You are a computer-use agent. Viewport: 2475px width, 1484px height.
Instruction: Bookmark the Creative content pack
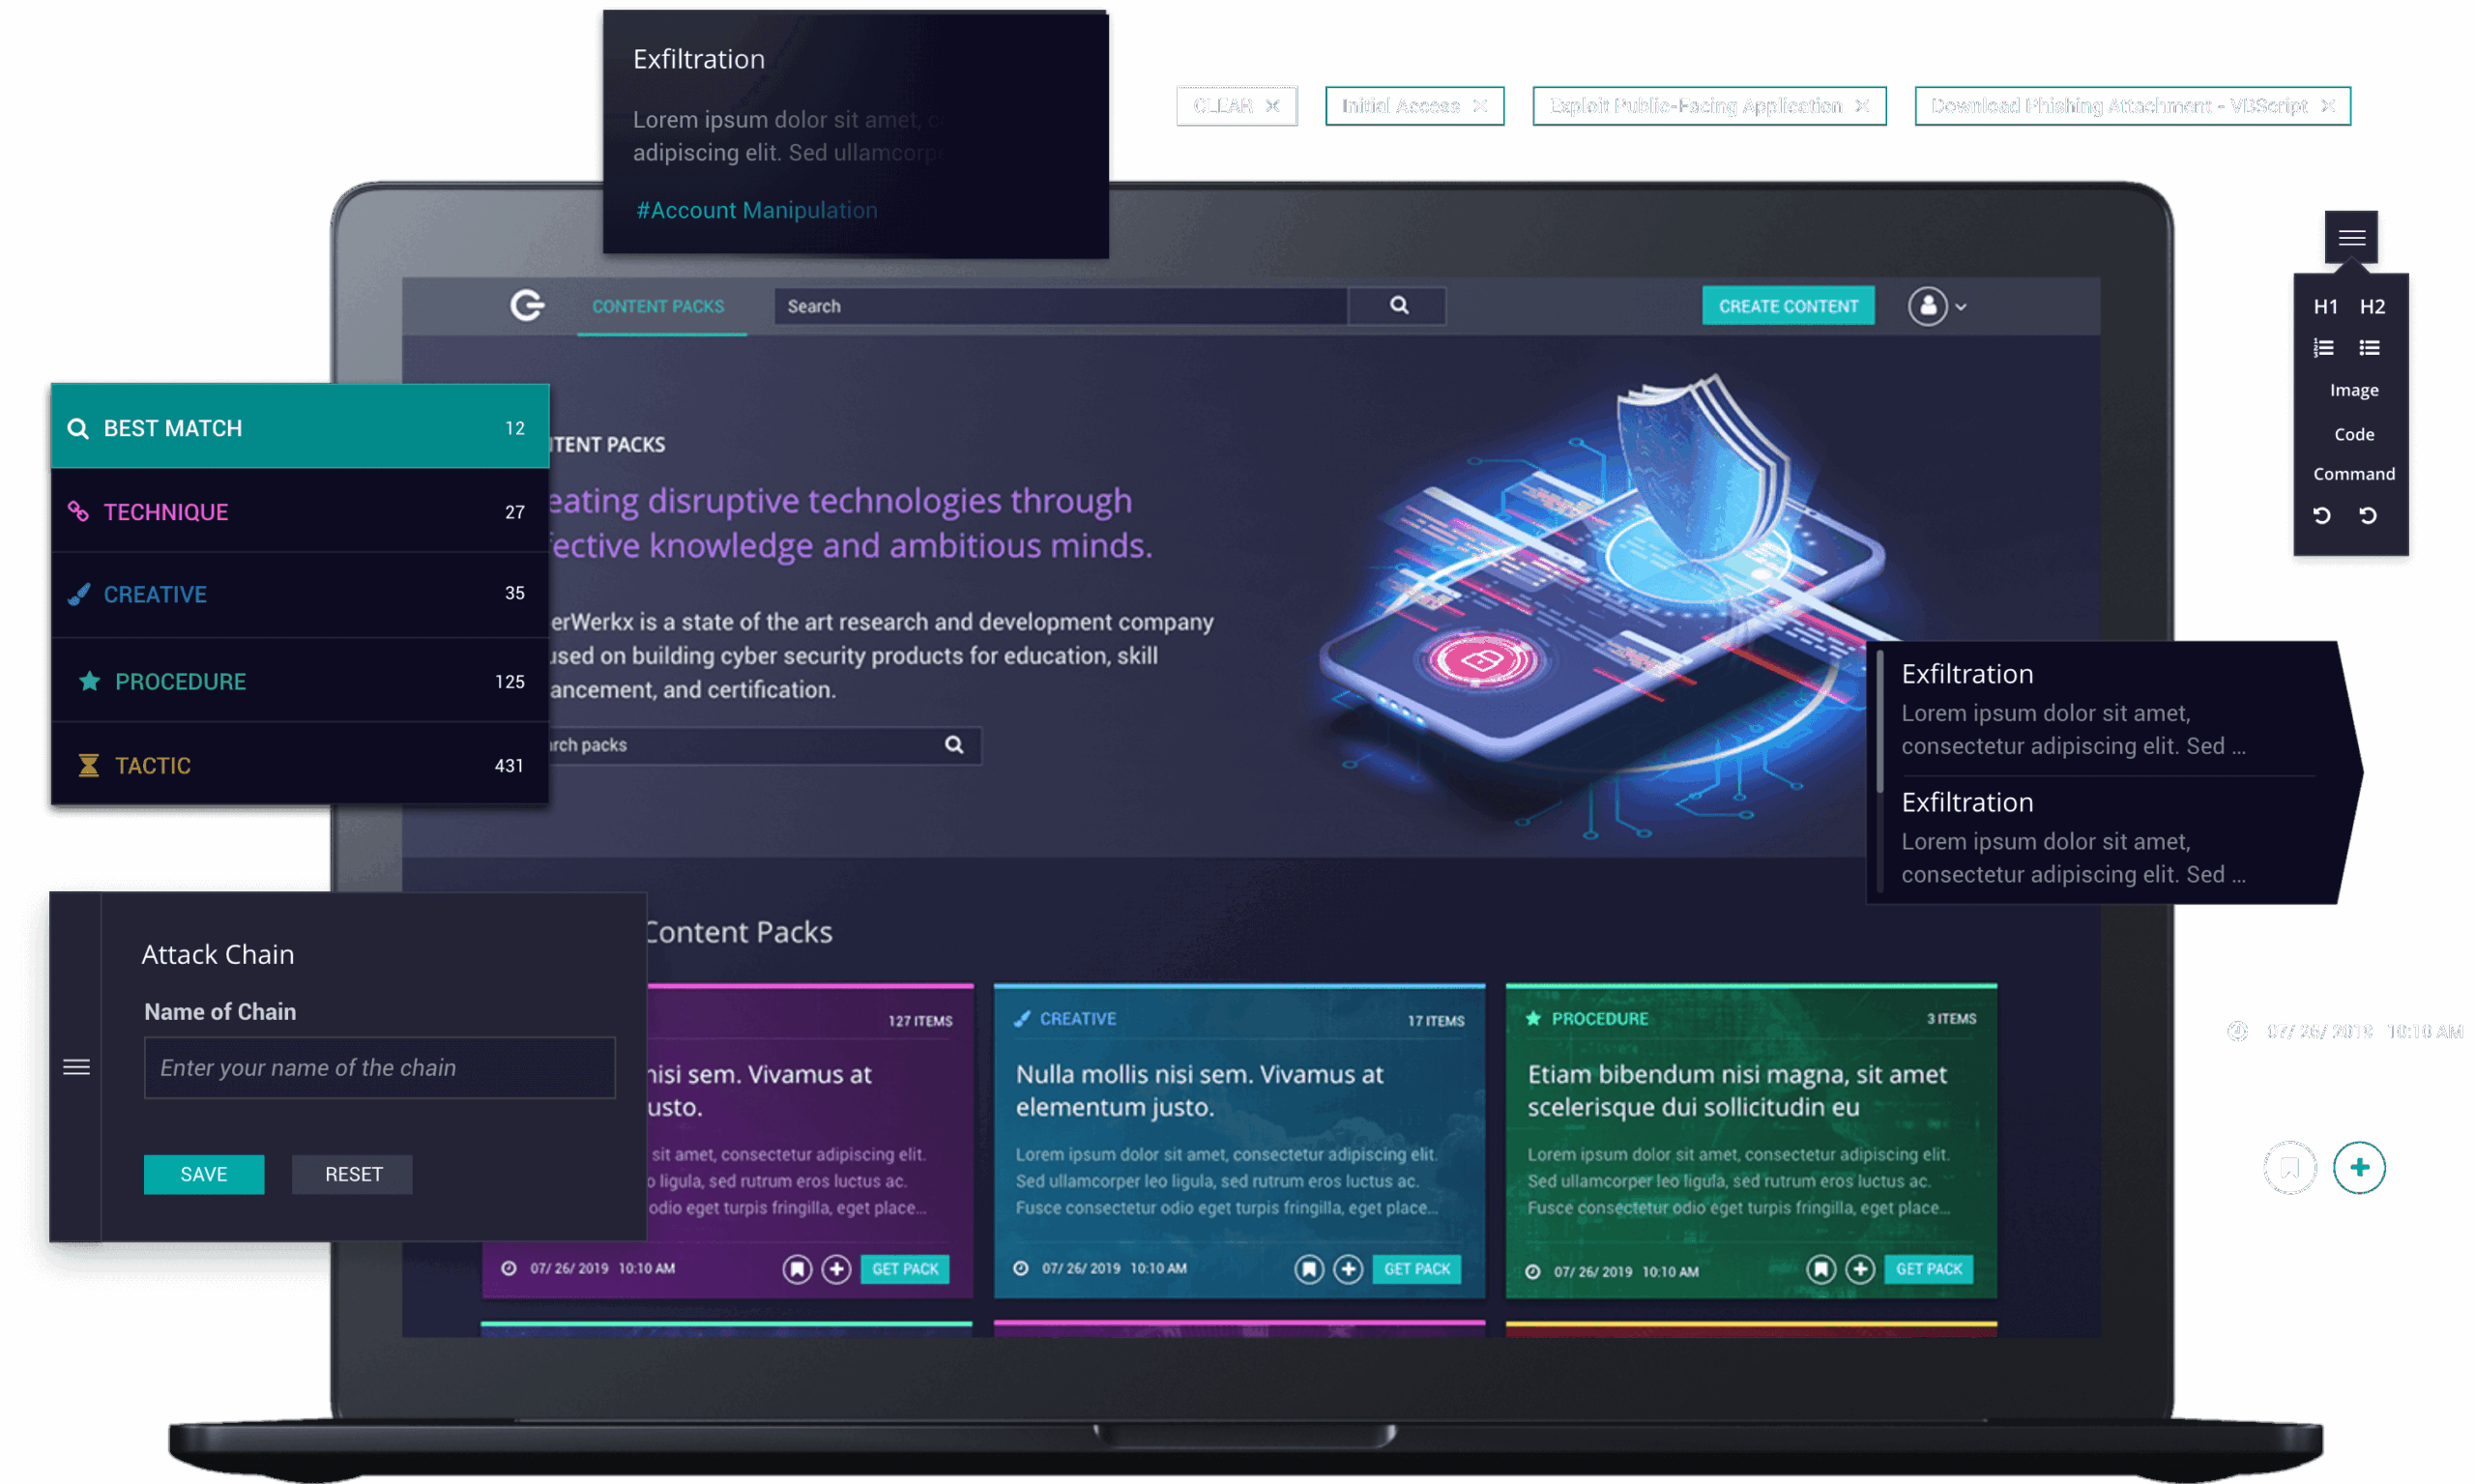pos(1310,1268)
